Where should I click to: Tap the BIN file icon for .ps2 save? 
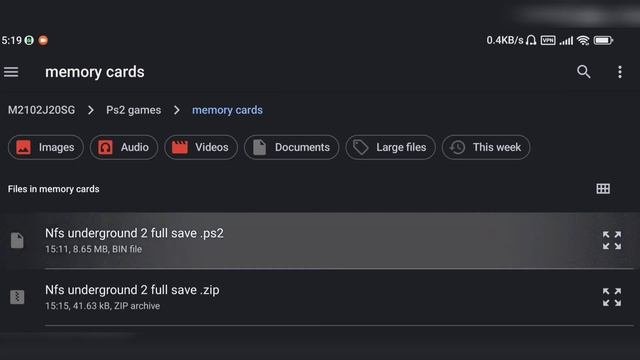coord(17,240)
